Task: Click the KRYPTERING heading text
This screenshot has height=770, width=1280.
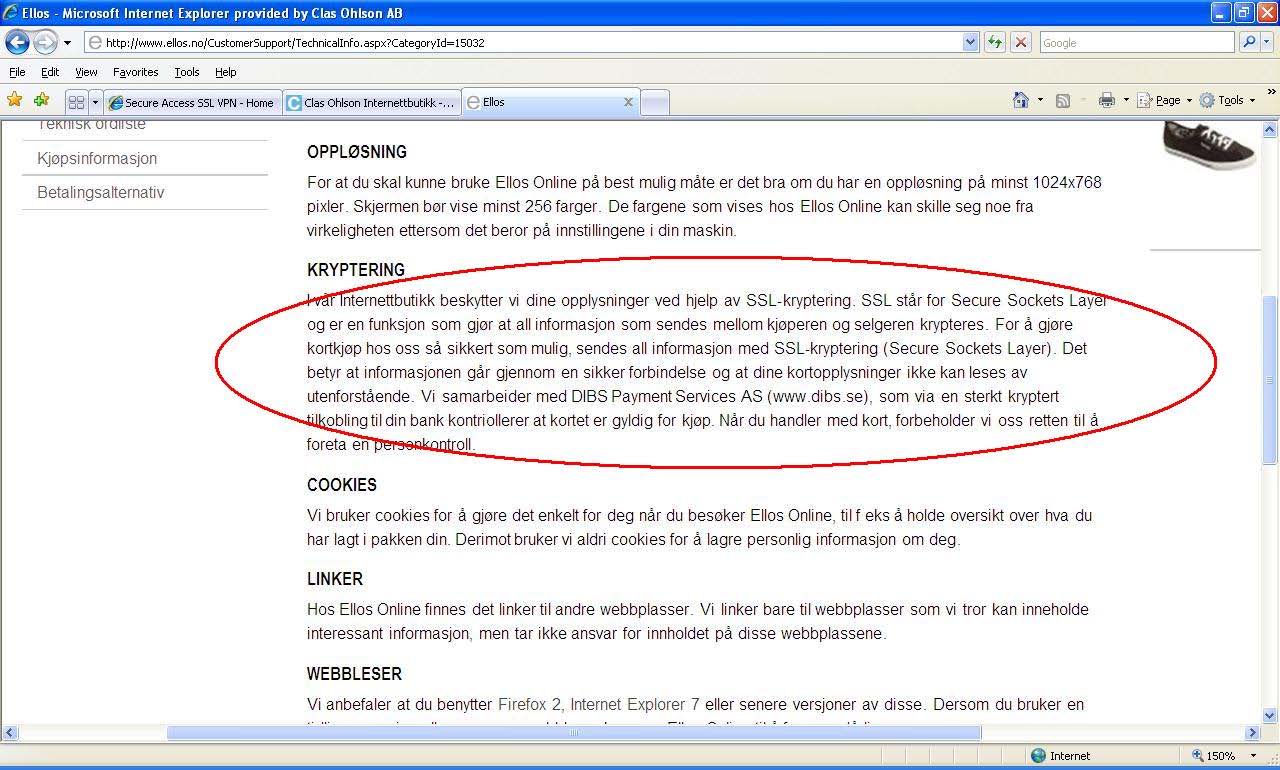Action: pos(356,270)
